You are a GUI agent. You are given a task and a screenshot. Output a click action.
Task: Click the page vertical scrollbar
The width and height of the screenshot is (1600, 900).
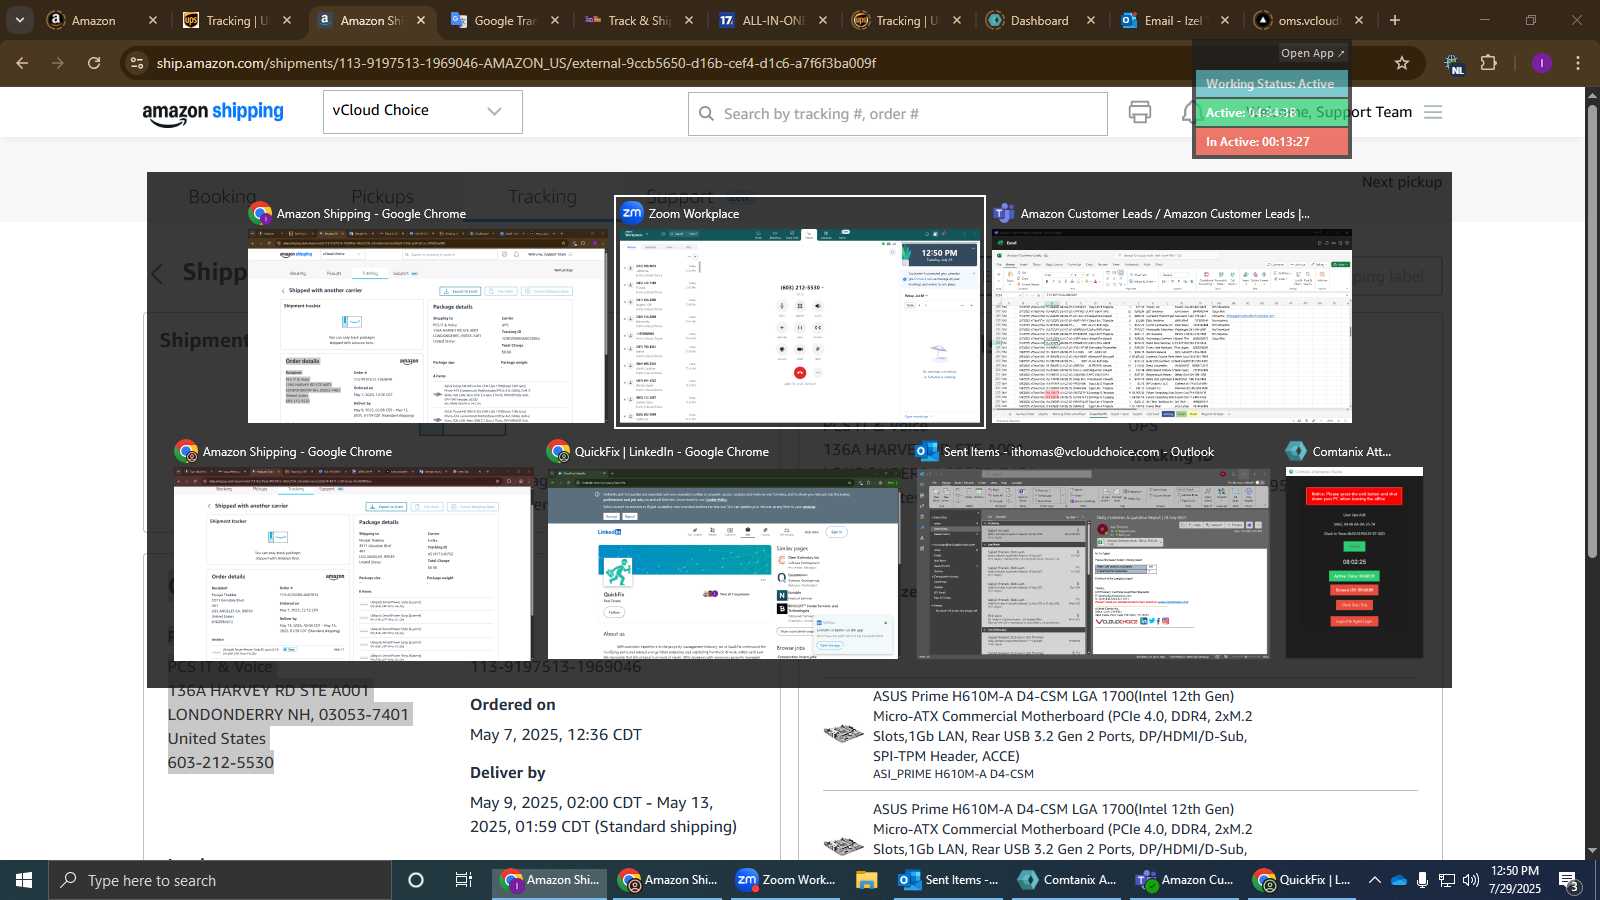(1591, 330)
